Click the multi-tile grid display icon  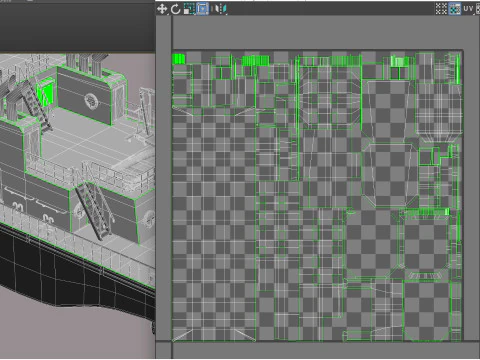tap(441, 9)
